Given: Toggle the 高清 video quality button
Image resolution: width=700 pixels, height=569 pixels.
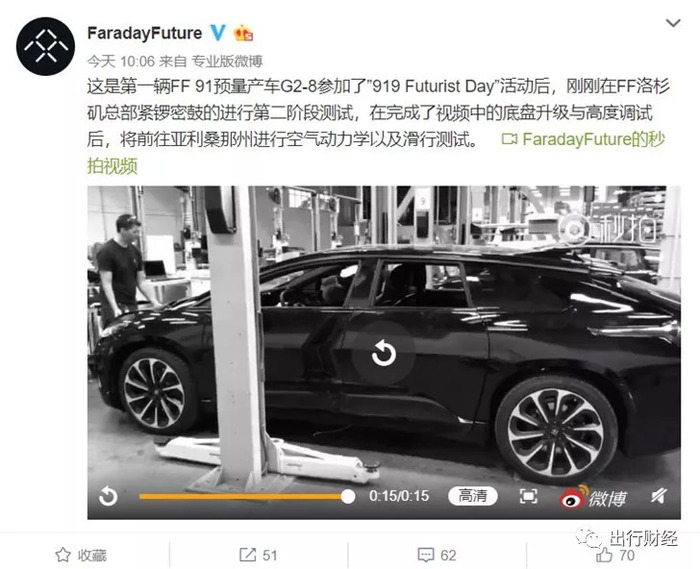Looking at the screenshot, I should (472, 496).
